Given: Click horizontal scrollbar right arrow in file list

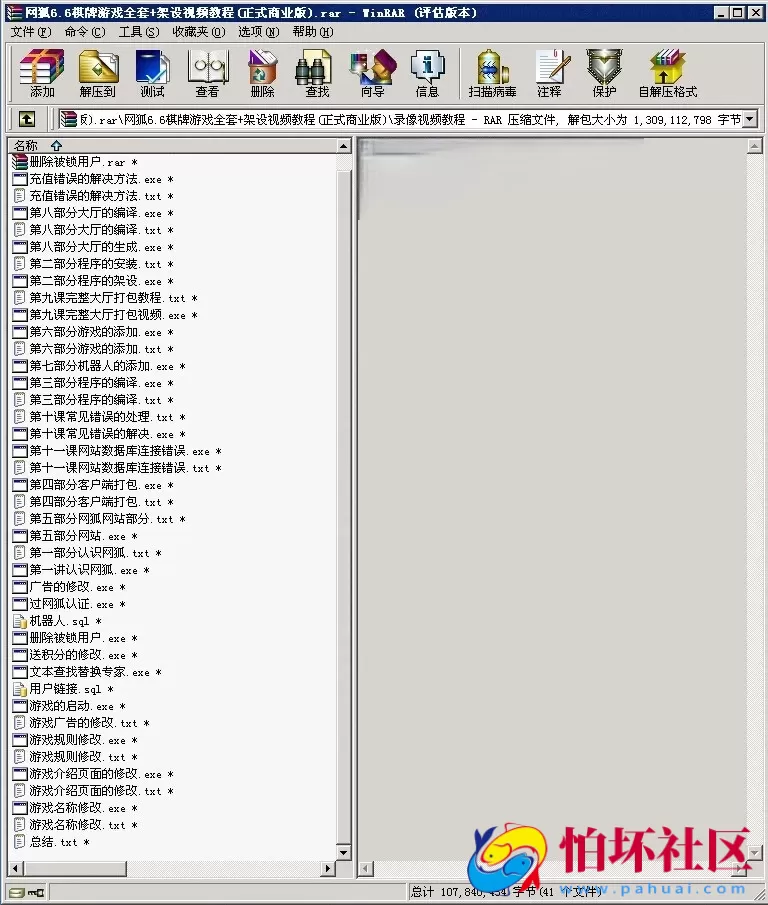Looking at the screenshot, I should pyautogui.click(x=327, y=868).
